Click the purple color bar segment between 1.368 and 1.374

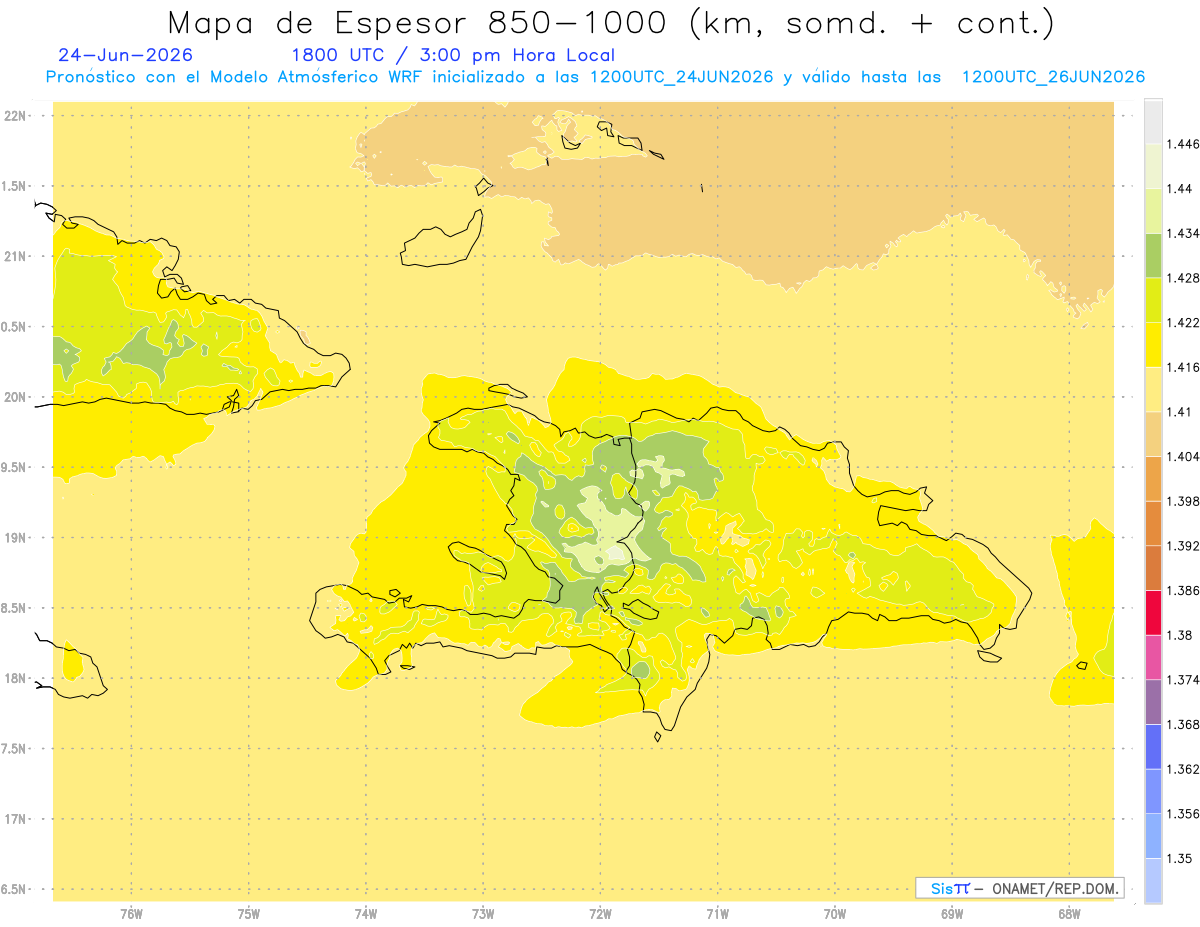coord(1153,701)
